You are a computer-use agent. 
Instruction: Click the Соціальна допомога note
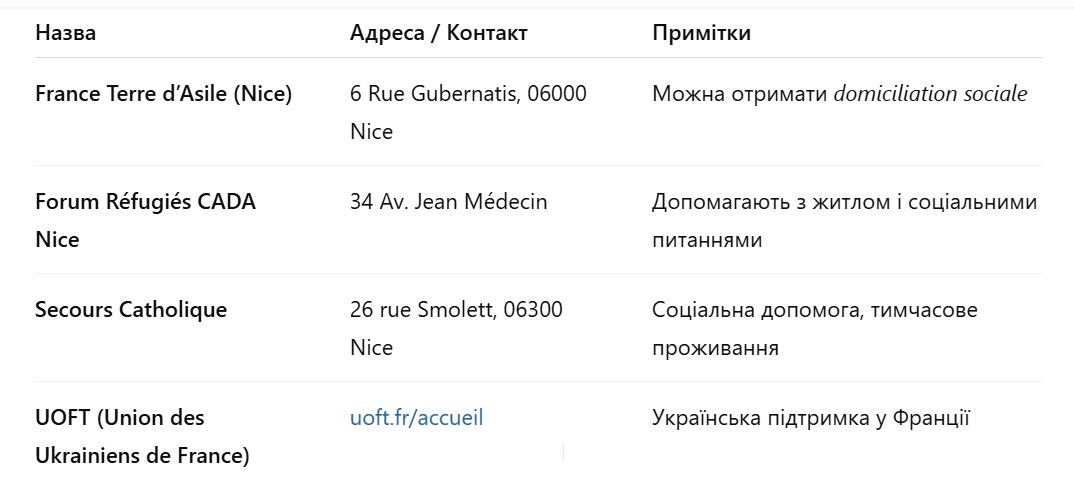click(815, 328)
